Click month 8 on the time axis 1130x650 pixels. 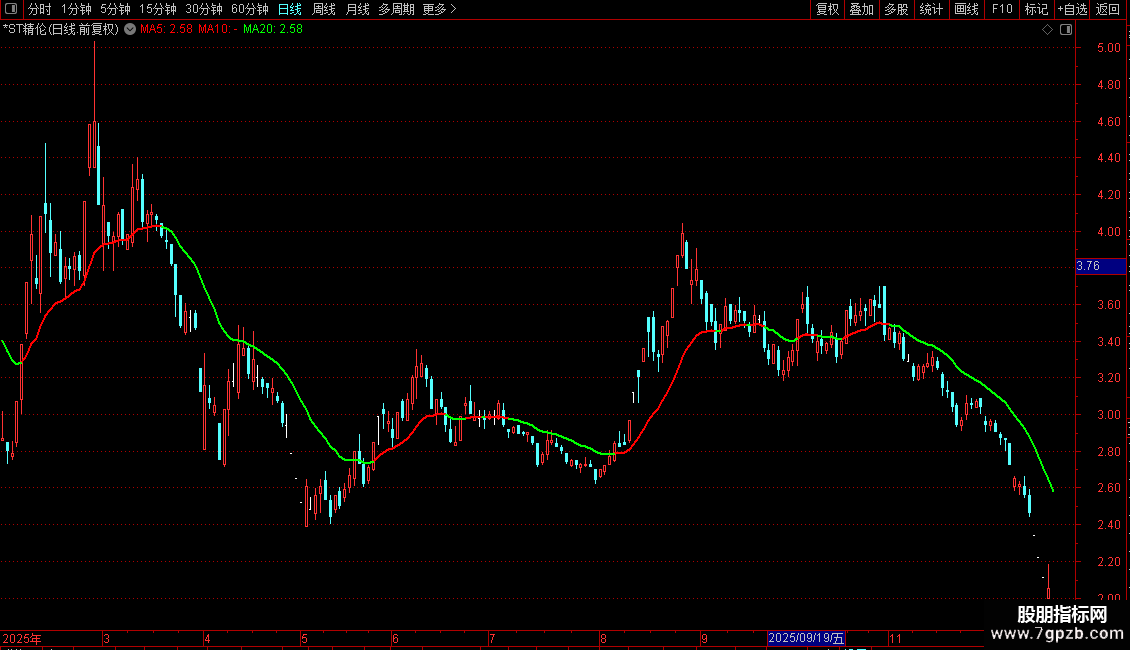(x=604, y=638)
